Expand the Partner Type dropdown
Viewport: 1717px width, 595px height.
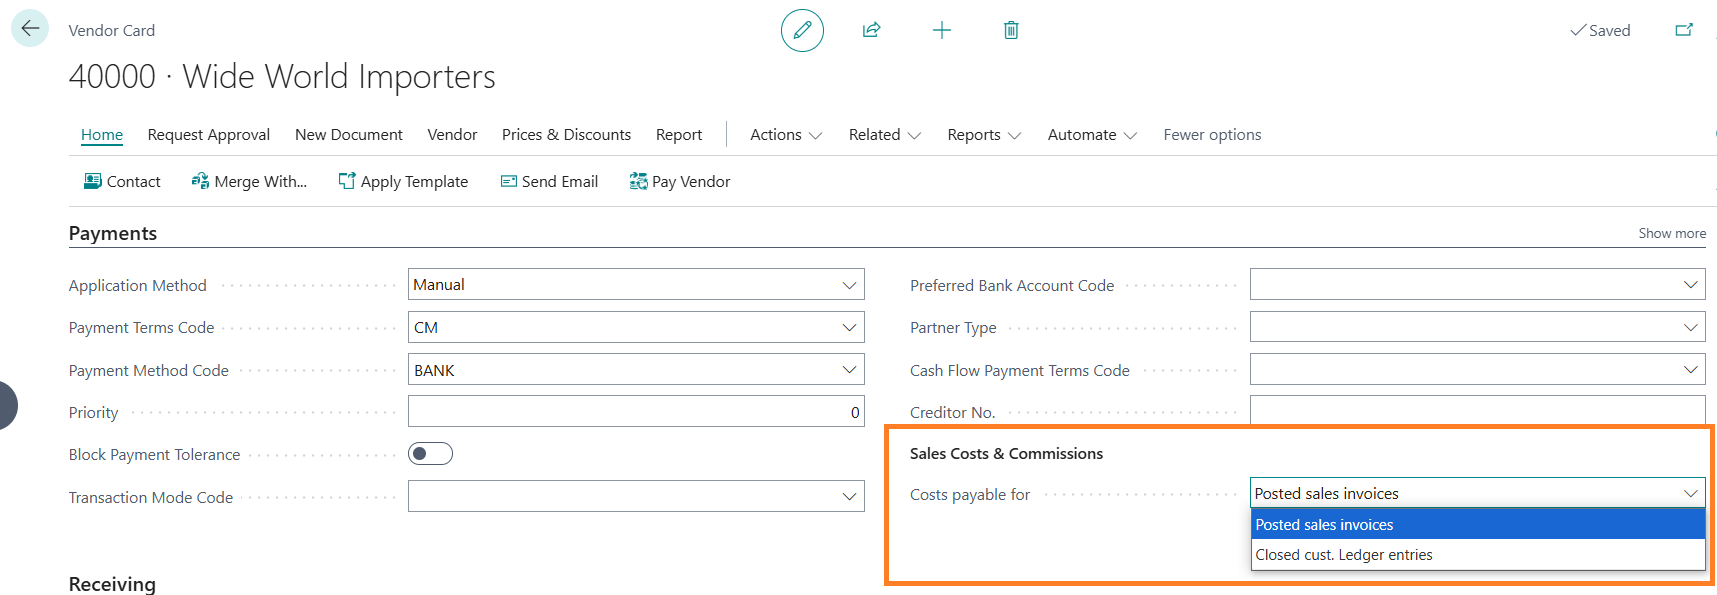pos(1690,327)
